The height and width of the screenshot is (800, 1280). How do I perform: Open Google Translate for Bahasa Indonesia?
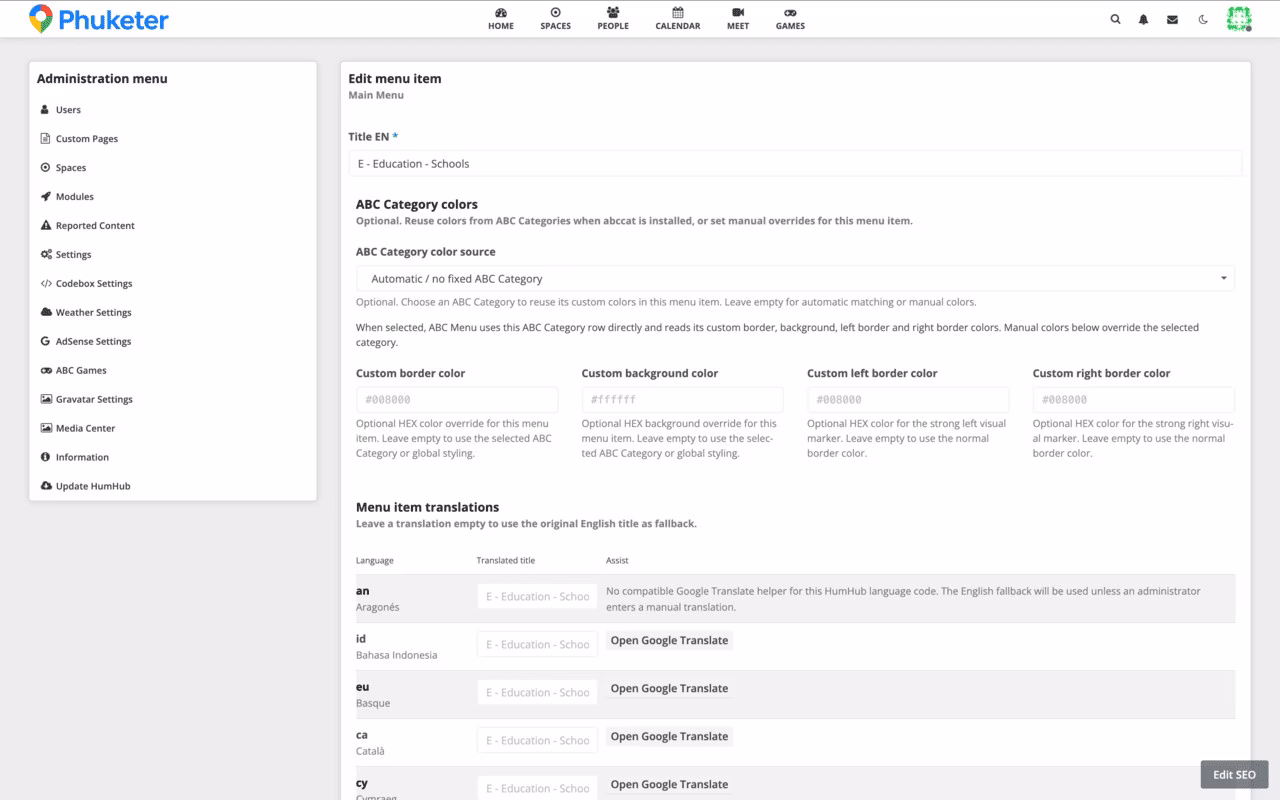pos(669,641)
